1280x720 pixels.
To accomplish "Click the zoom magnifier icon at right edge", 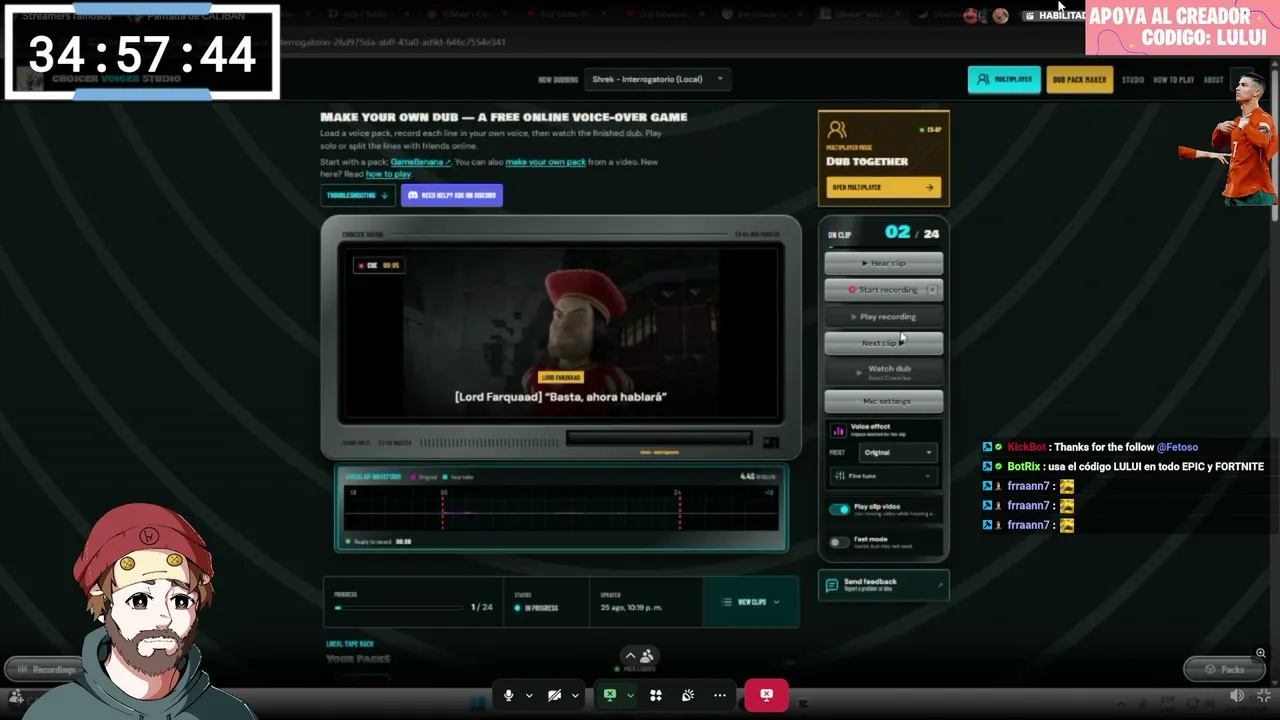I will [x=1260, y=653].
